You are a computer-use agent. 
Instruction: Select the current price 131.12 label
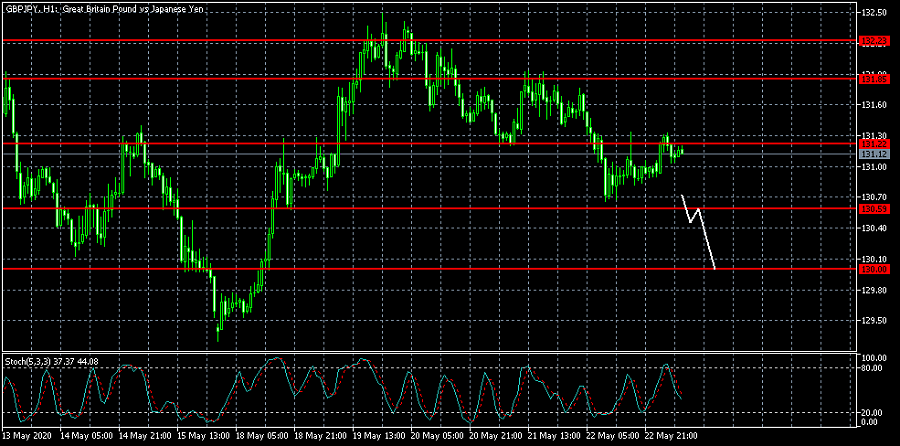(x=874, y=154)
